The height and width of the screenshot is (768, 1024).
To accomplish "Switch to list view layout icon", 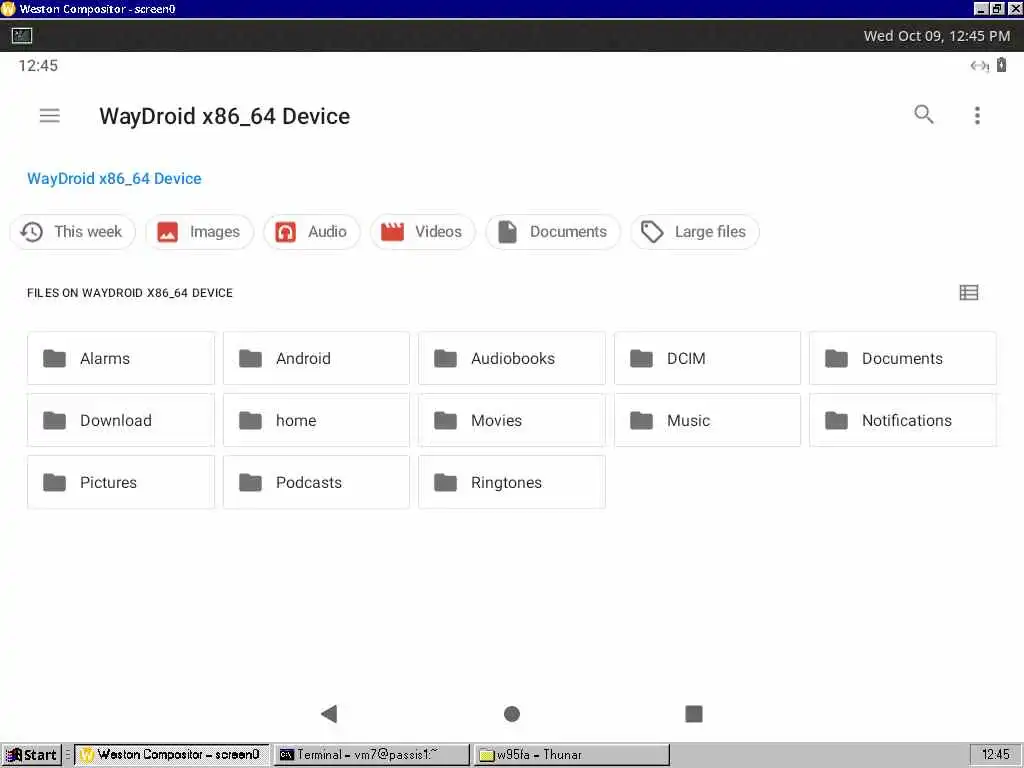I will [968, 293].
